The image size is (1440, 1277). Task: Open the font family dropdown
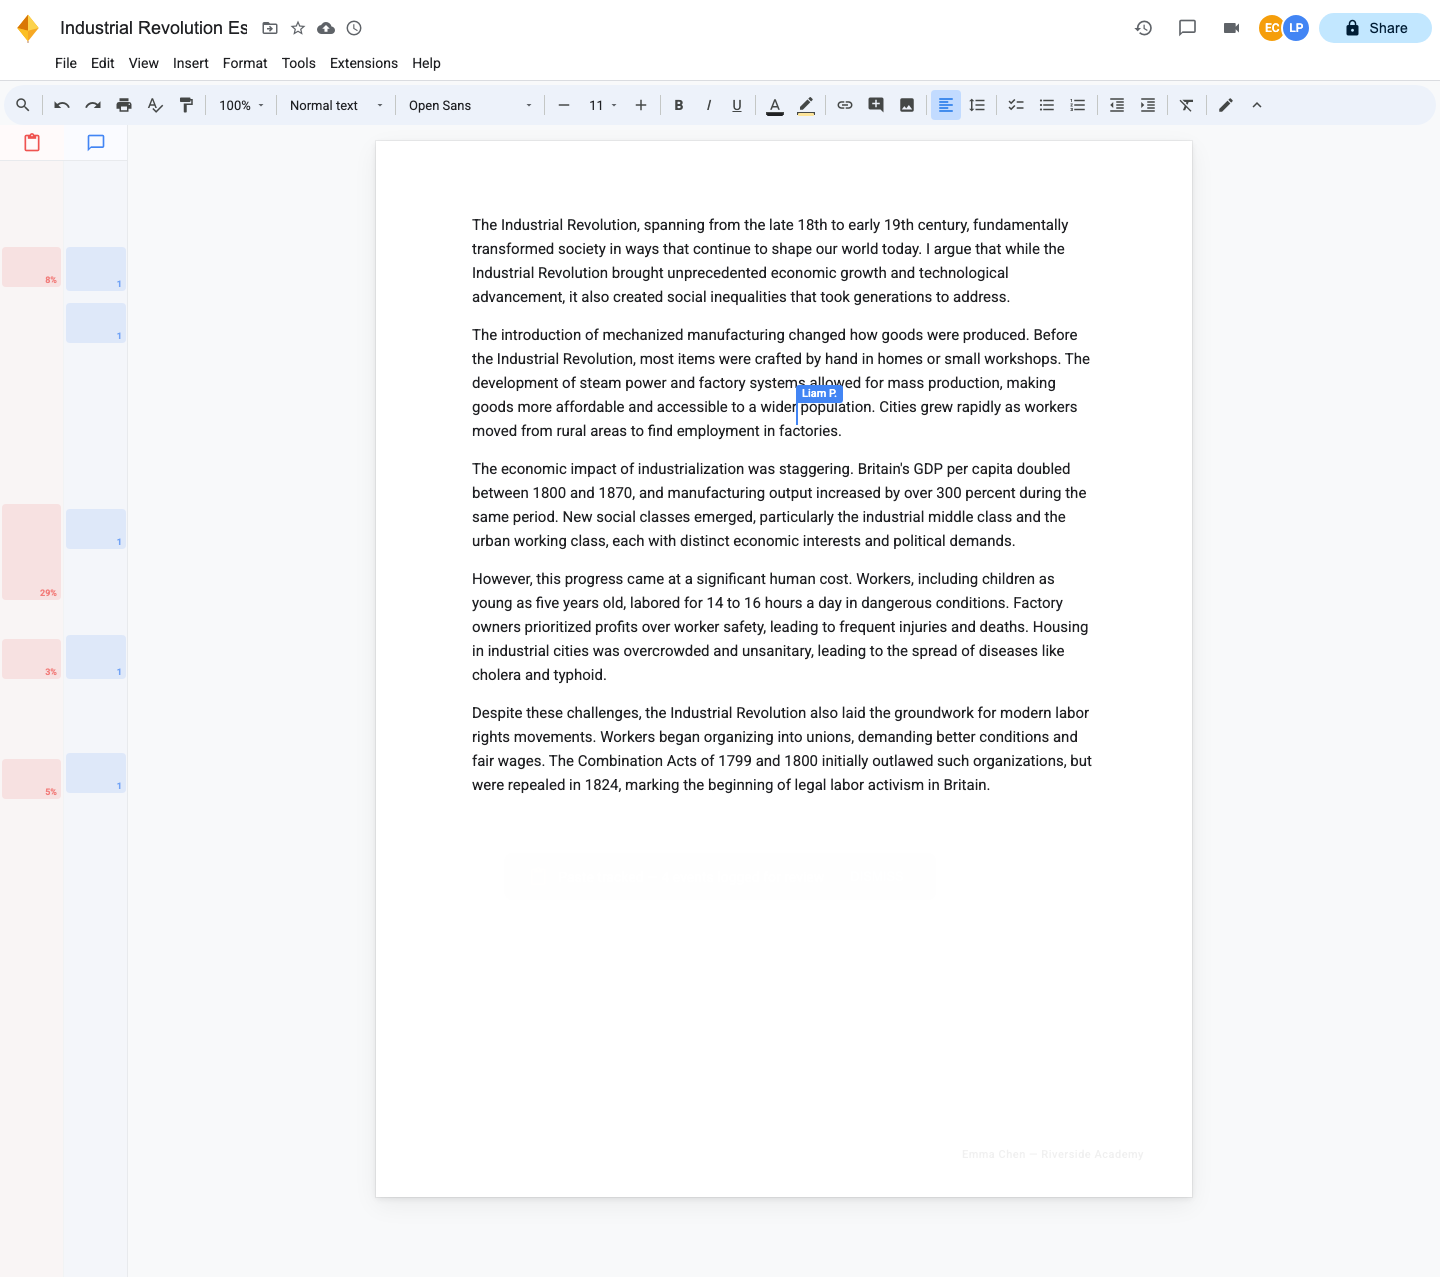470,105
